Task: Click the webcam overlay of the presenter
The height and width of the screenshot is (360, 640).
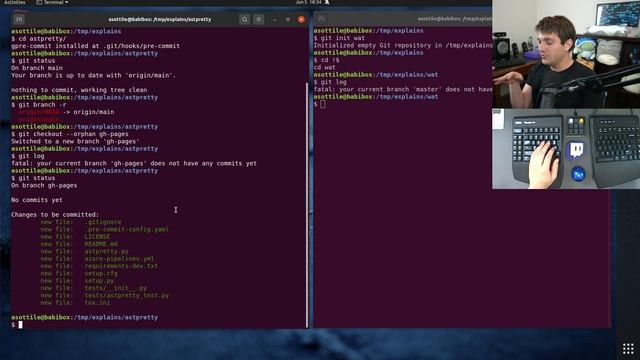Action: [x=566, y=54]
